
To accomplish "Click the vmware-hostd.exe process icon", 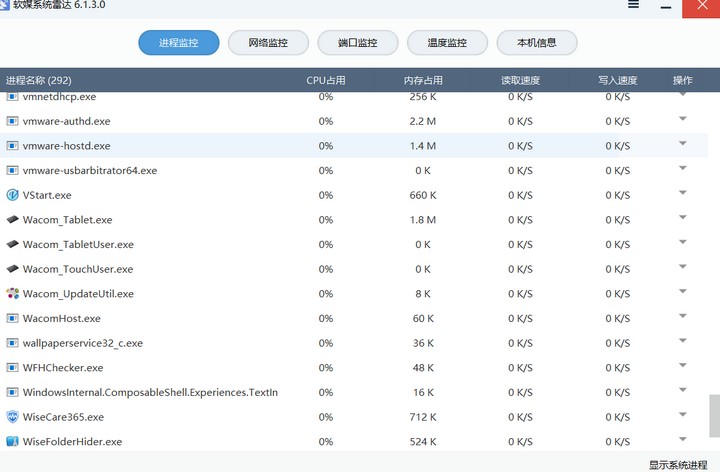I will coord(13,146).
